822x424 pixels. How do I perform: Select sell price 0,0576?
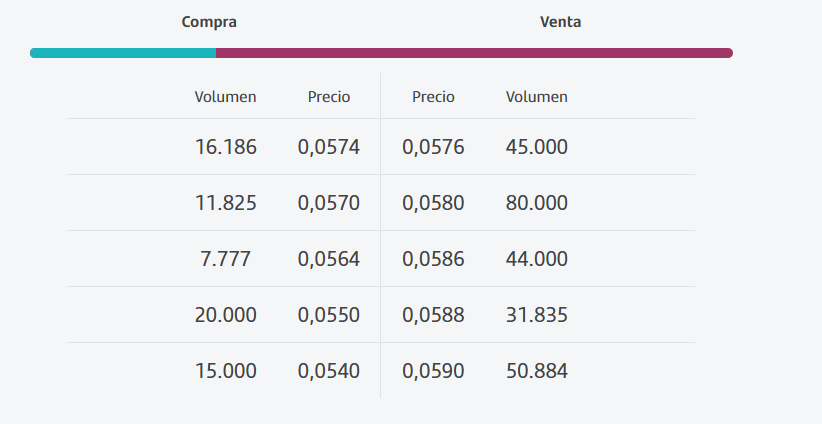click(x=433, y=147)
